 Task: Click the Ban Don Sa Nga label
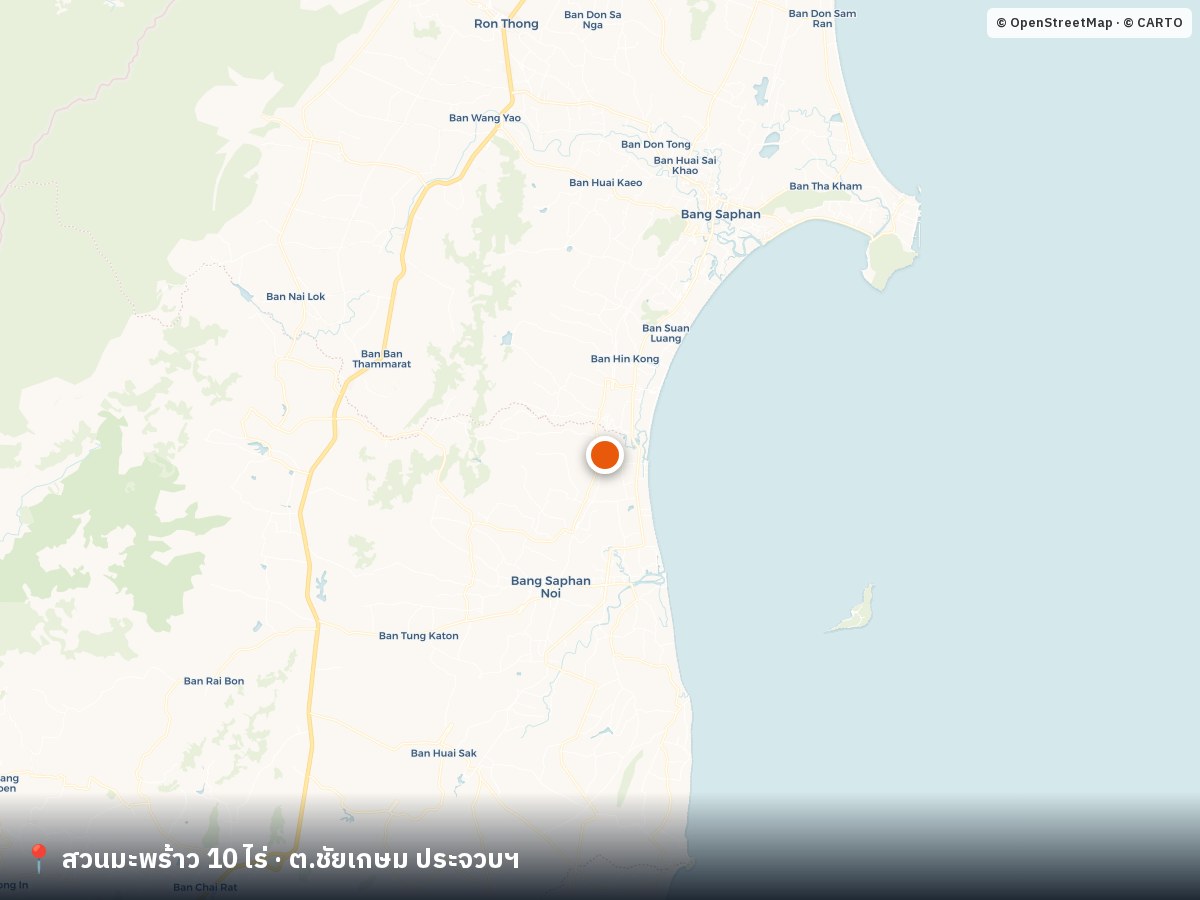coord(593,19)
